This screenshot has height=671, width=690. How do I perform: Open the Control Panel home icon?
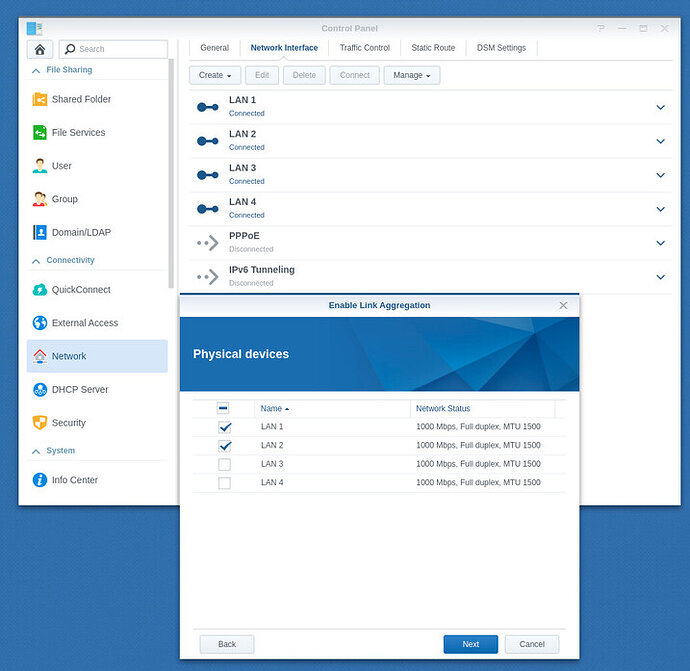40,49
